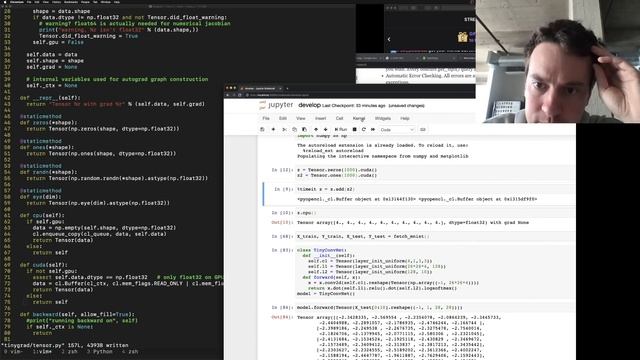Click the gift icon in the background window
640x360 pixels.
pyautogui.click(x=462, y=37)
